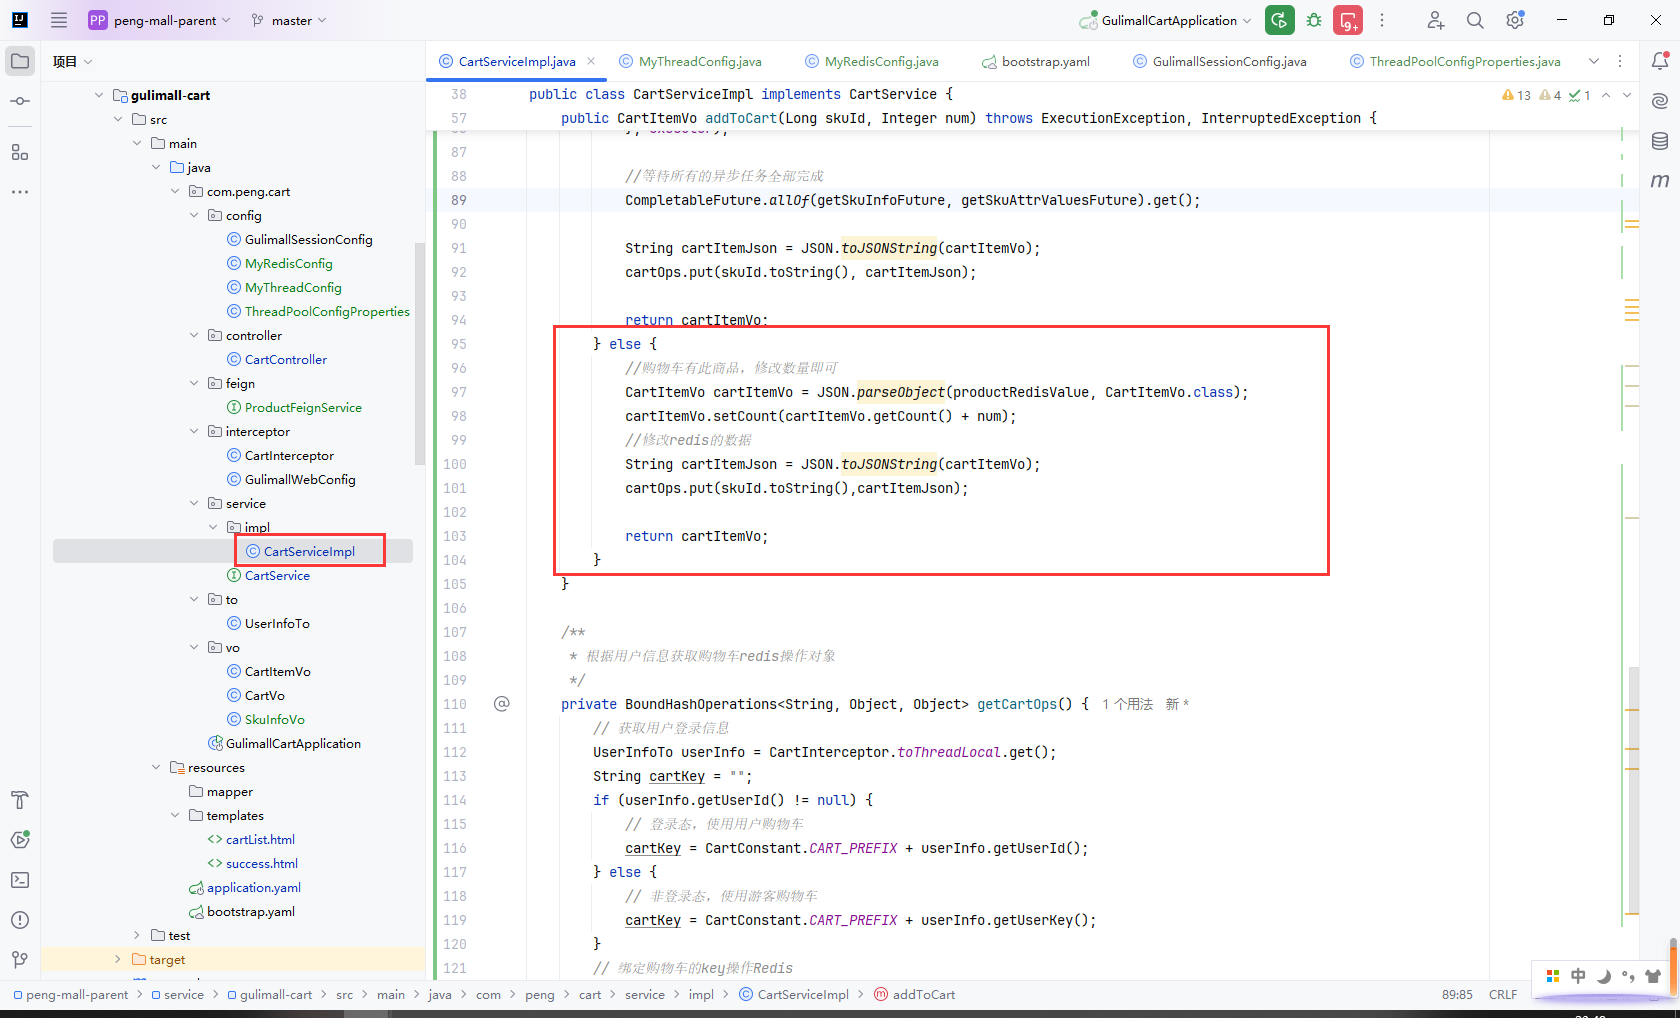Image resolution: width=1680 pixels, height=1018 pixels.
Task: Switch to ThreadPoolConfigProperties.java tab
Action: pyautogui.click(x=1455, y=61)
